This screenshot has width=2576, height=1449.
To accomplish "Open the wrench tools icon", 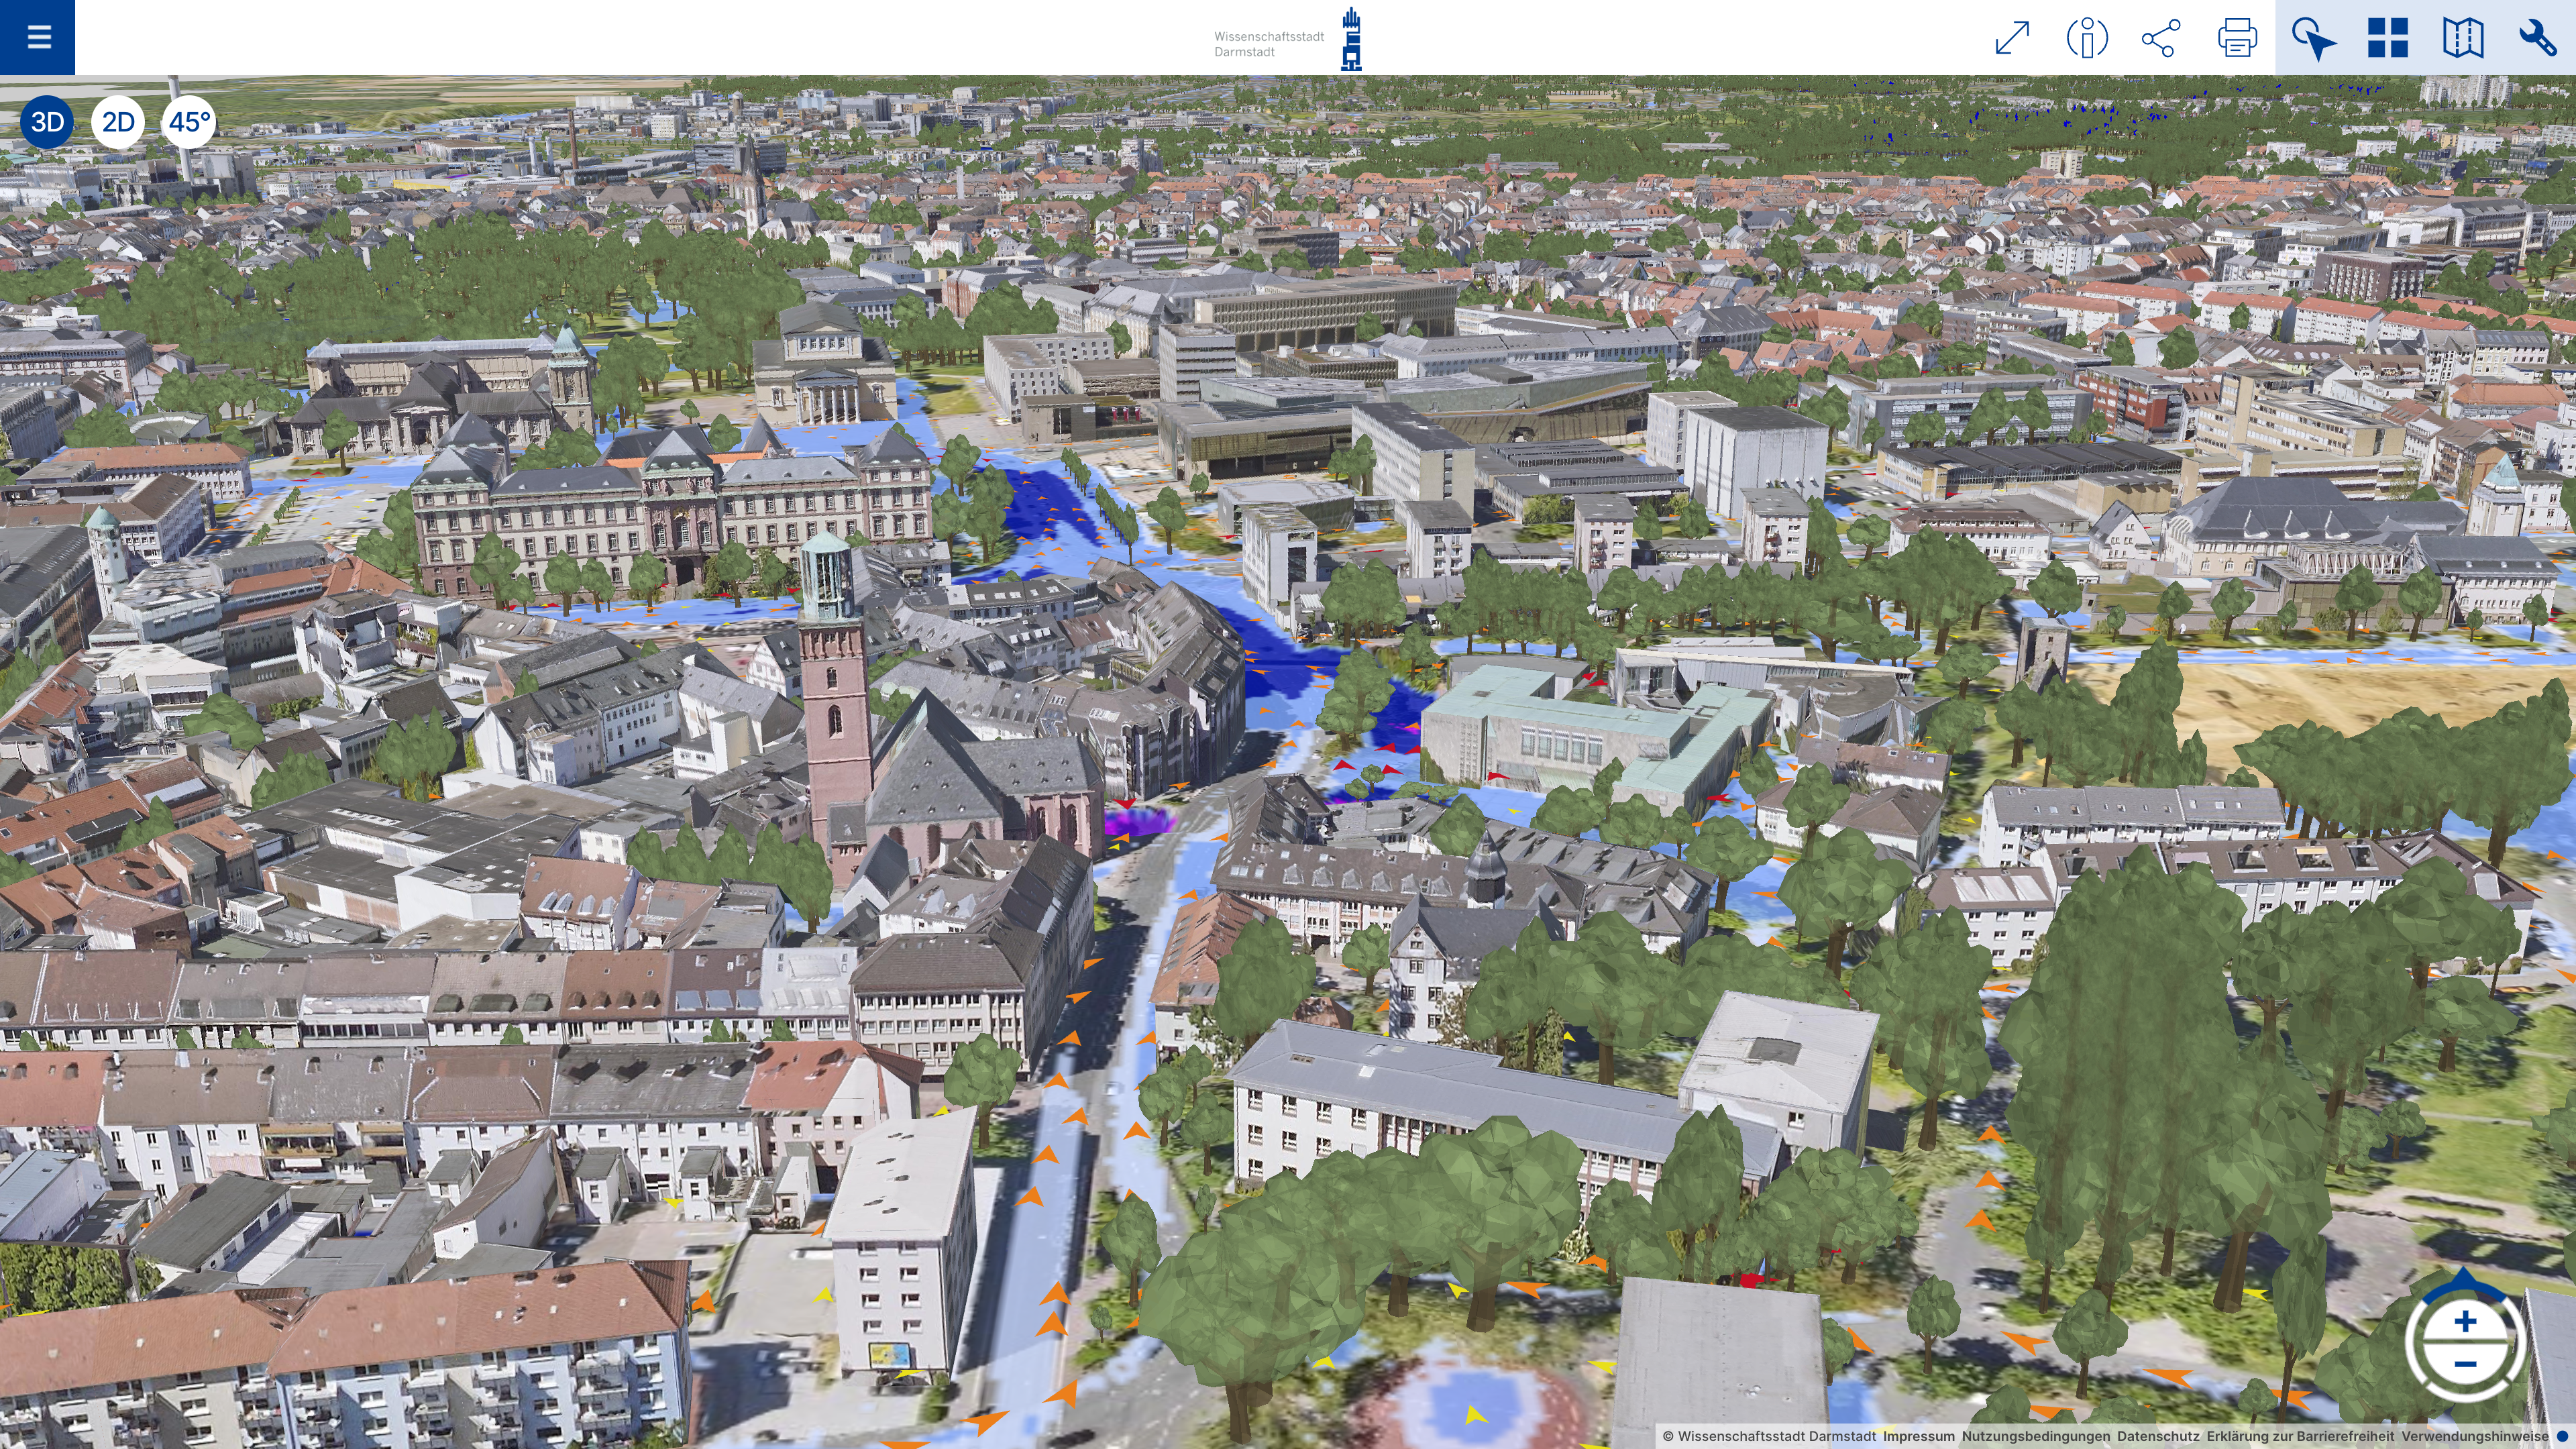I will [x=2538, y=38].
